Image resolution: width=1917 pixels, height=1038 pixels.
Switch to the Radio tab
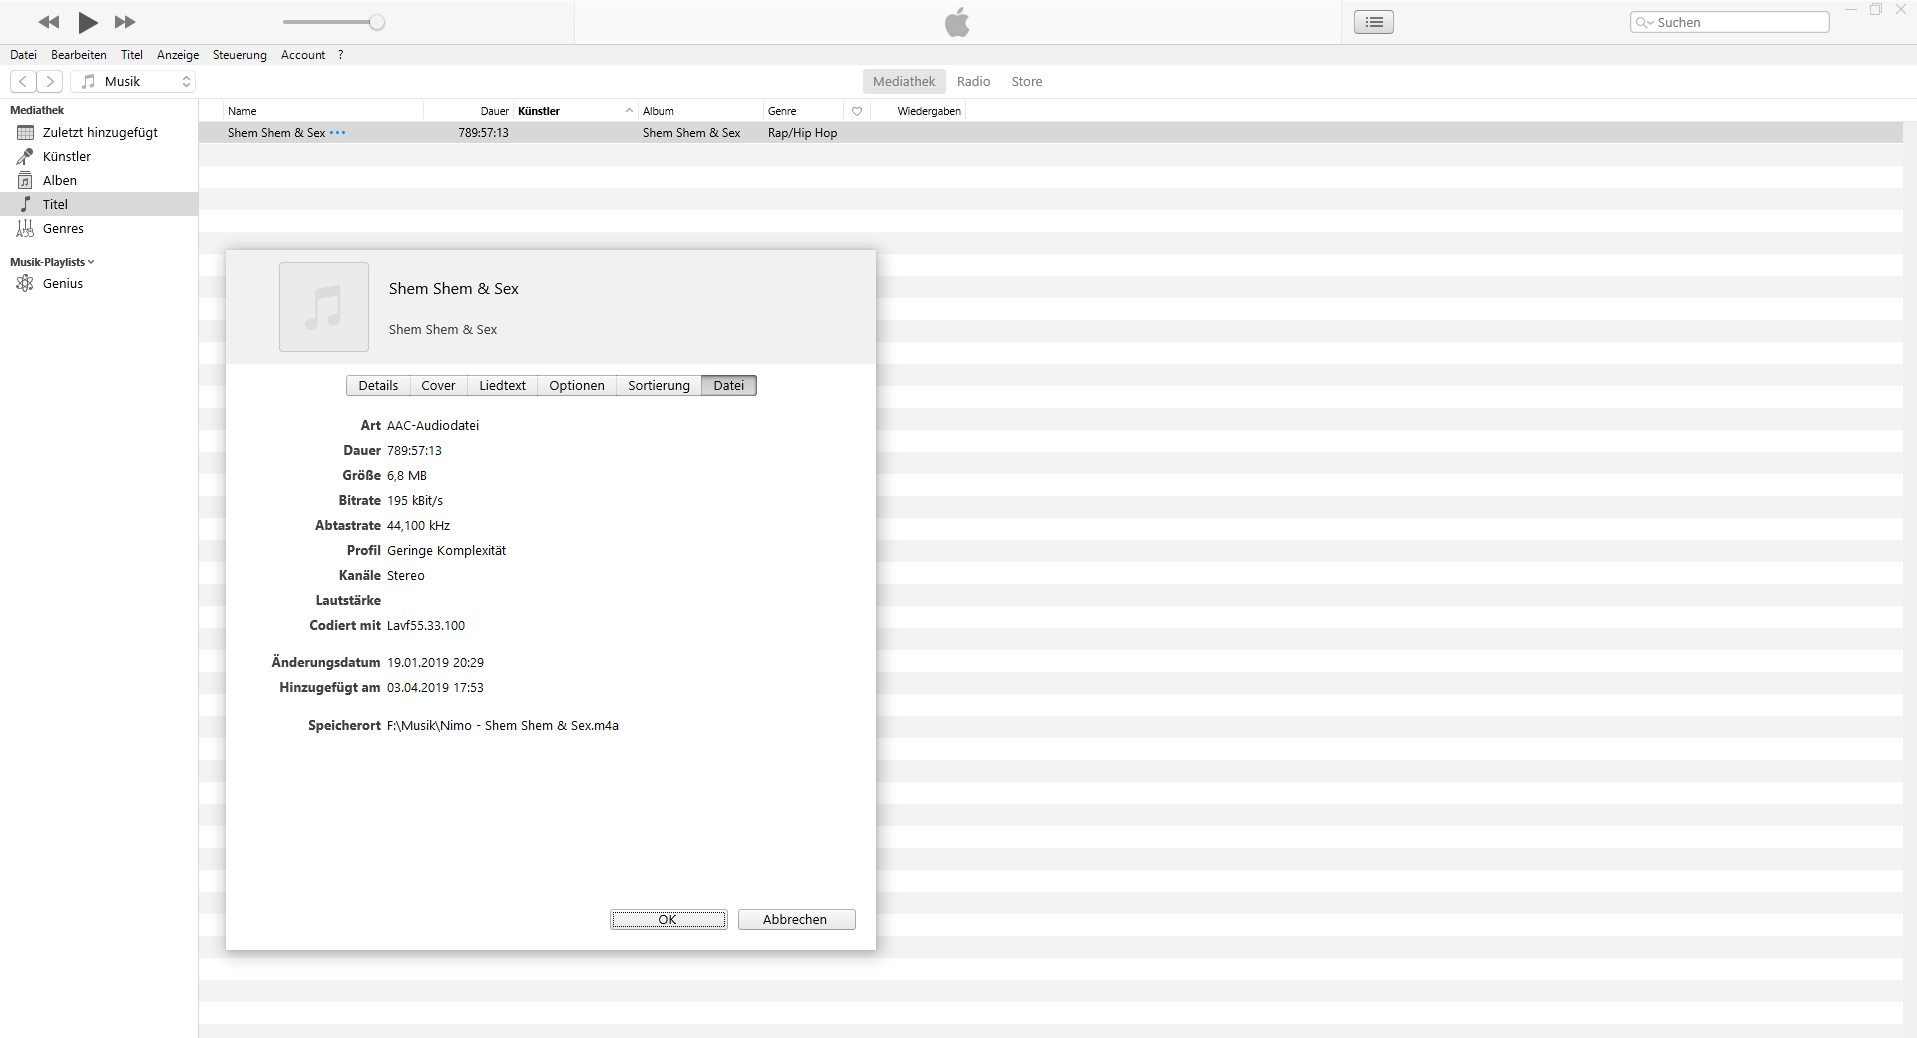973,82
